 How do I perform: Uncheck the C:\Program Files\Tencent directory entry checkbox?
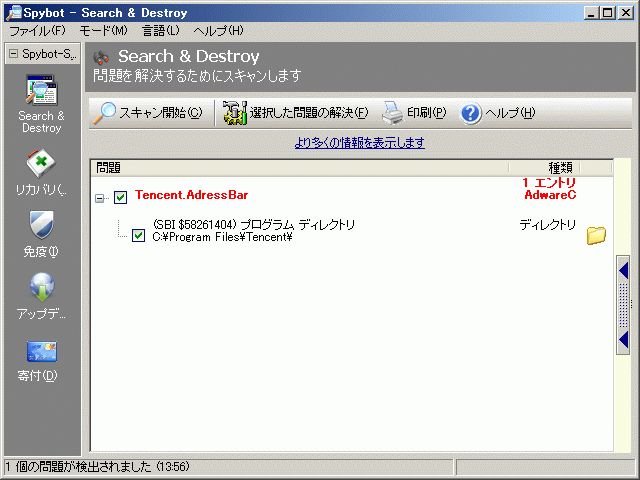click(139, 236)
